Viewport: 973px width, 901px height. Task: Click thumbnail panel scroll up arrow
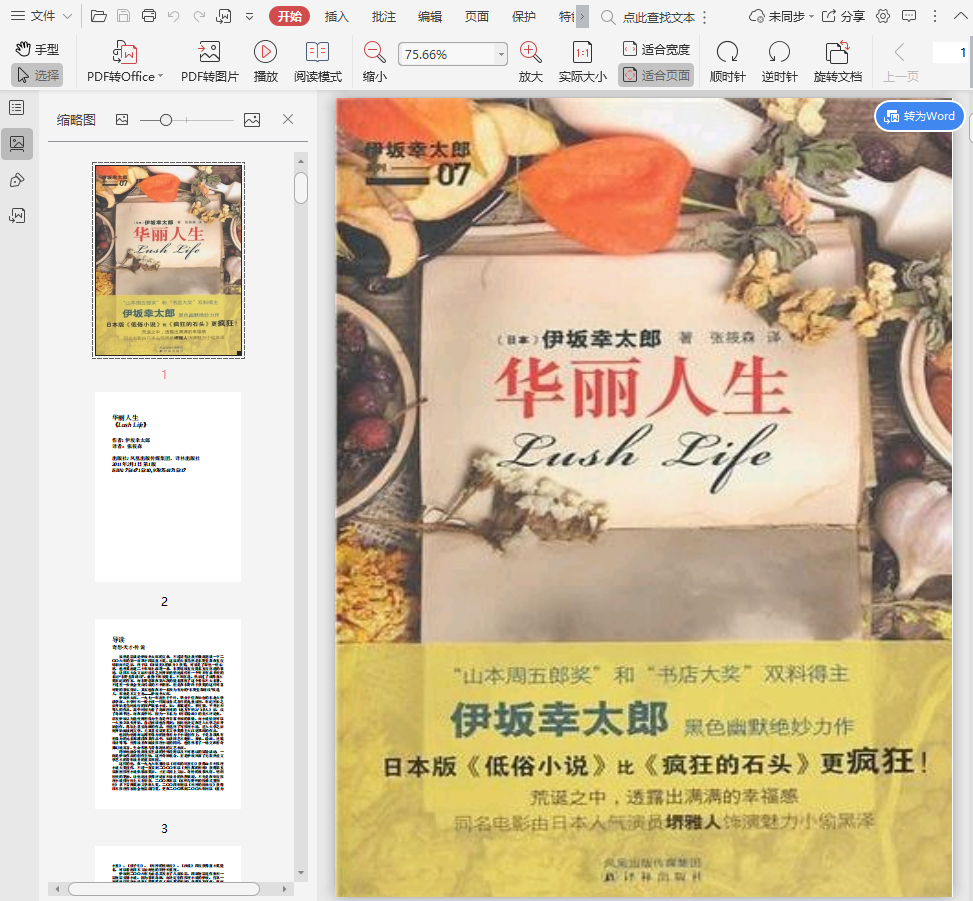[x=301, y=161]
